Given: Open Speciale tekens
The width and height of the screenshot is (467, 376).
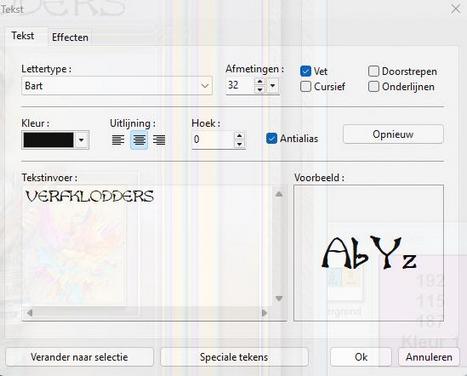Looking at the screenshot, I should click(x=234, y=357).
